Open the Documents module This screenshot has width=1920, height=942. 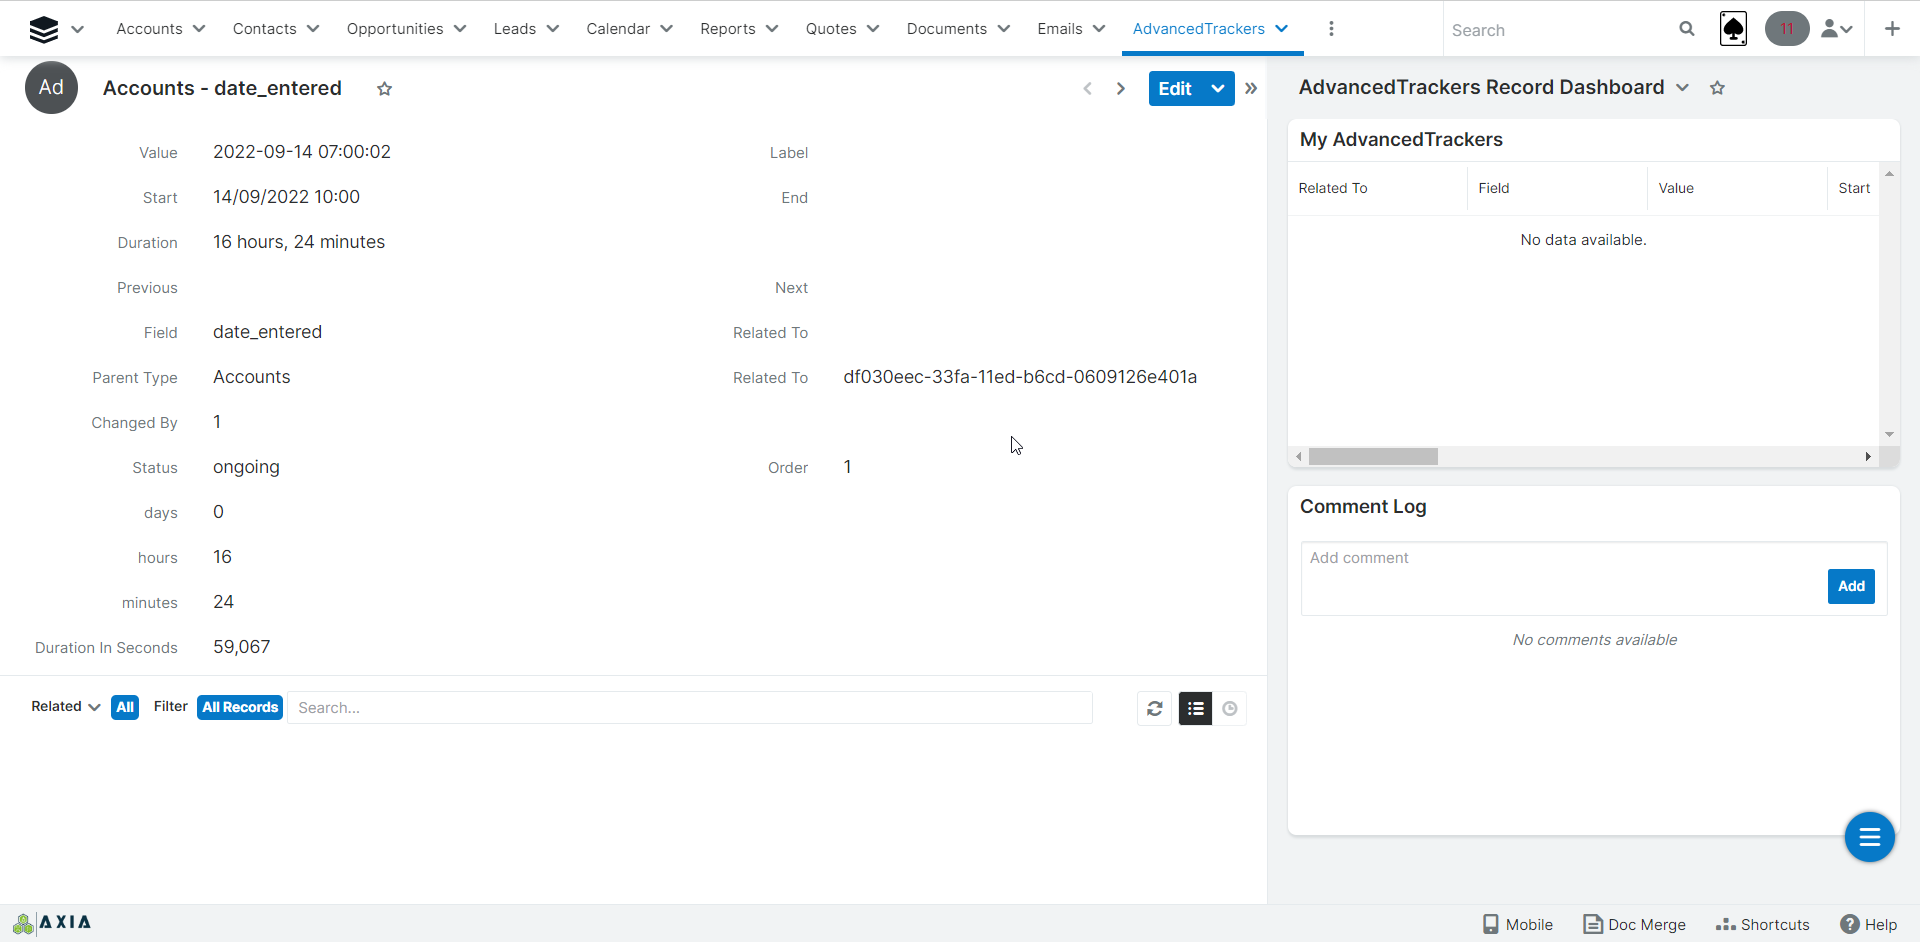coord(947,29)
